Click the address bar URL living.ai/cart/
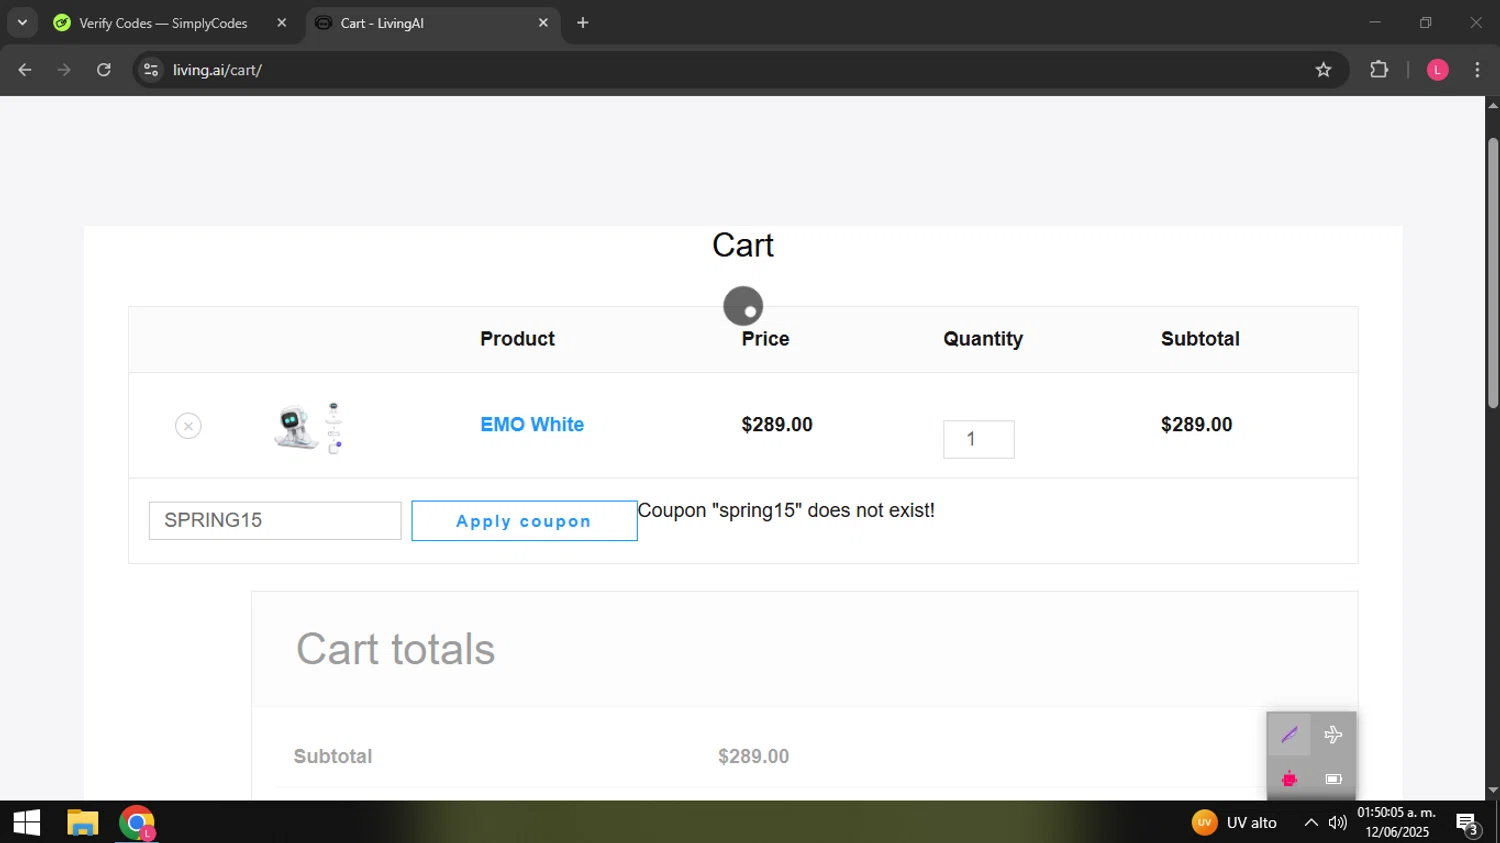 point(217,70)
